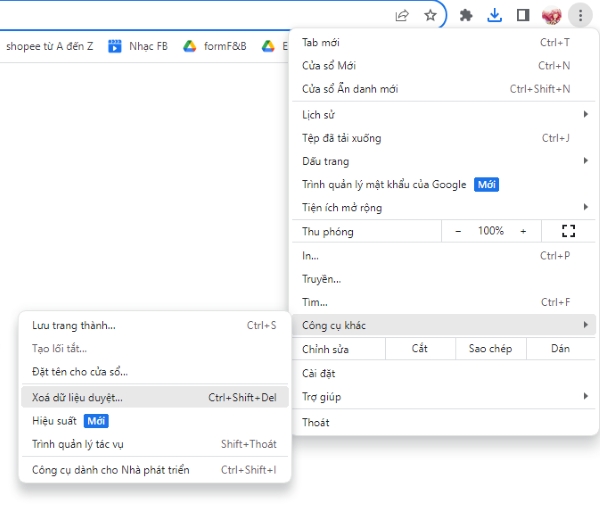600x513 pixels.
Task: Open the downloads arrow icon in toolbar
Action: coord(494,15)
